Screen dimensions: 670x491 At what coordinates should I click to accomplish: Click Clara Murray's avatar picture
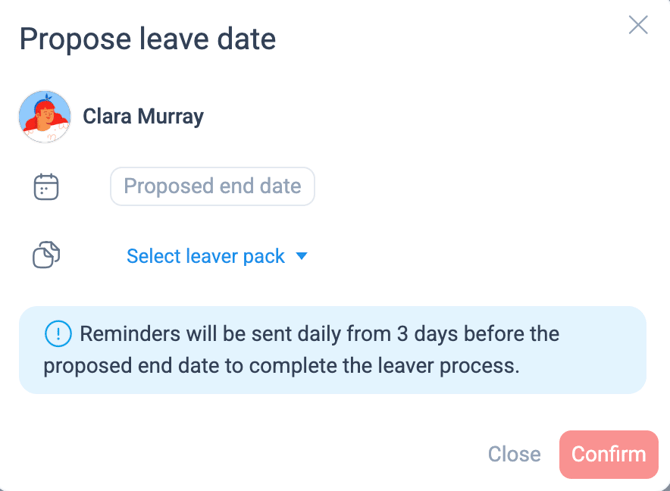point(45,117)
